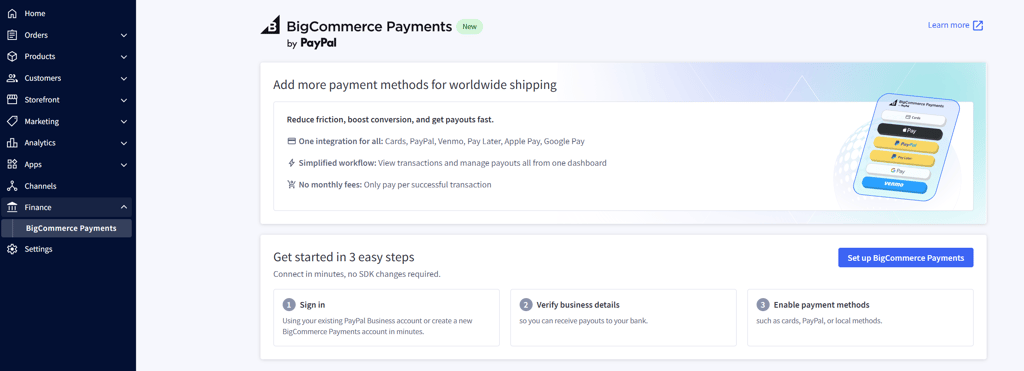Image resolution: width=1024 pixels, height=371 pixels.
Task: Click the Orders clipboard icon
Action: pyautogui.click(x=12, y=35)
